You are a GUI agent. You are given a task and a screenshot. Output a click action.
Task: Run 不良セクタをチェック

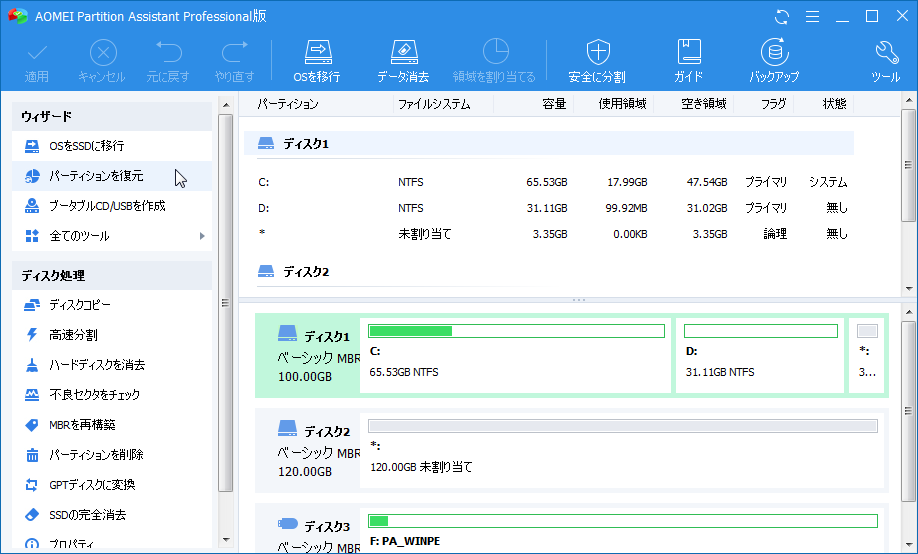tap(112, 395)
